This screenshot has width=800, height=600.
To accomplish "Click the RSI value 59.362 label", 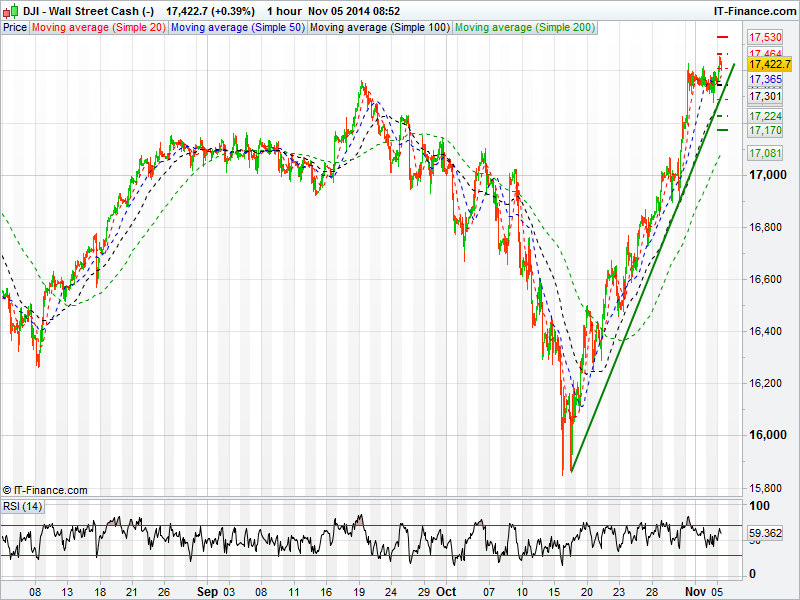I will [765, 533].
